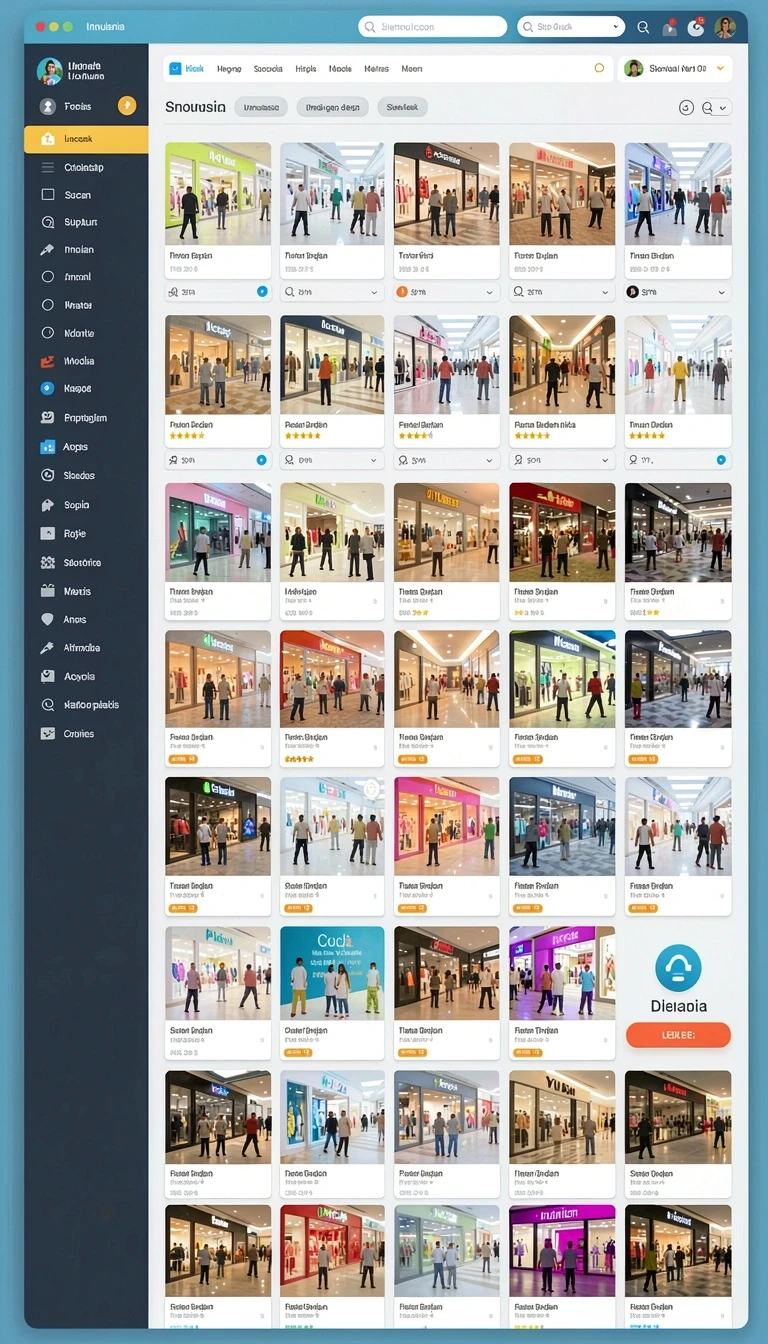Click the Seaoksk filter pill
Viewport: 768px width, 1344px height.
click(x=402, y=107)
